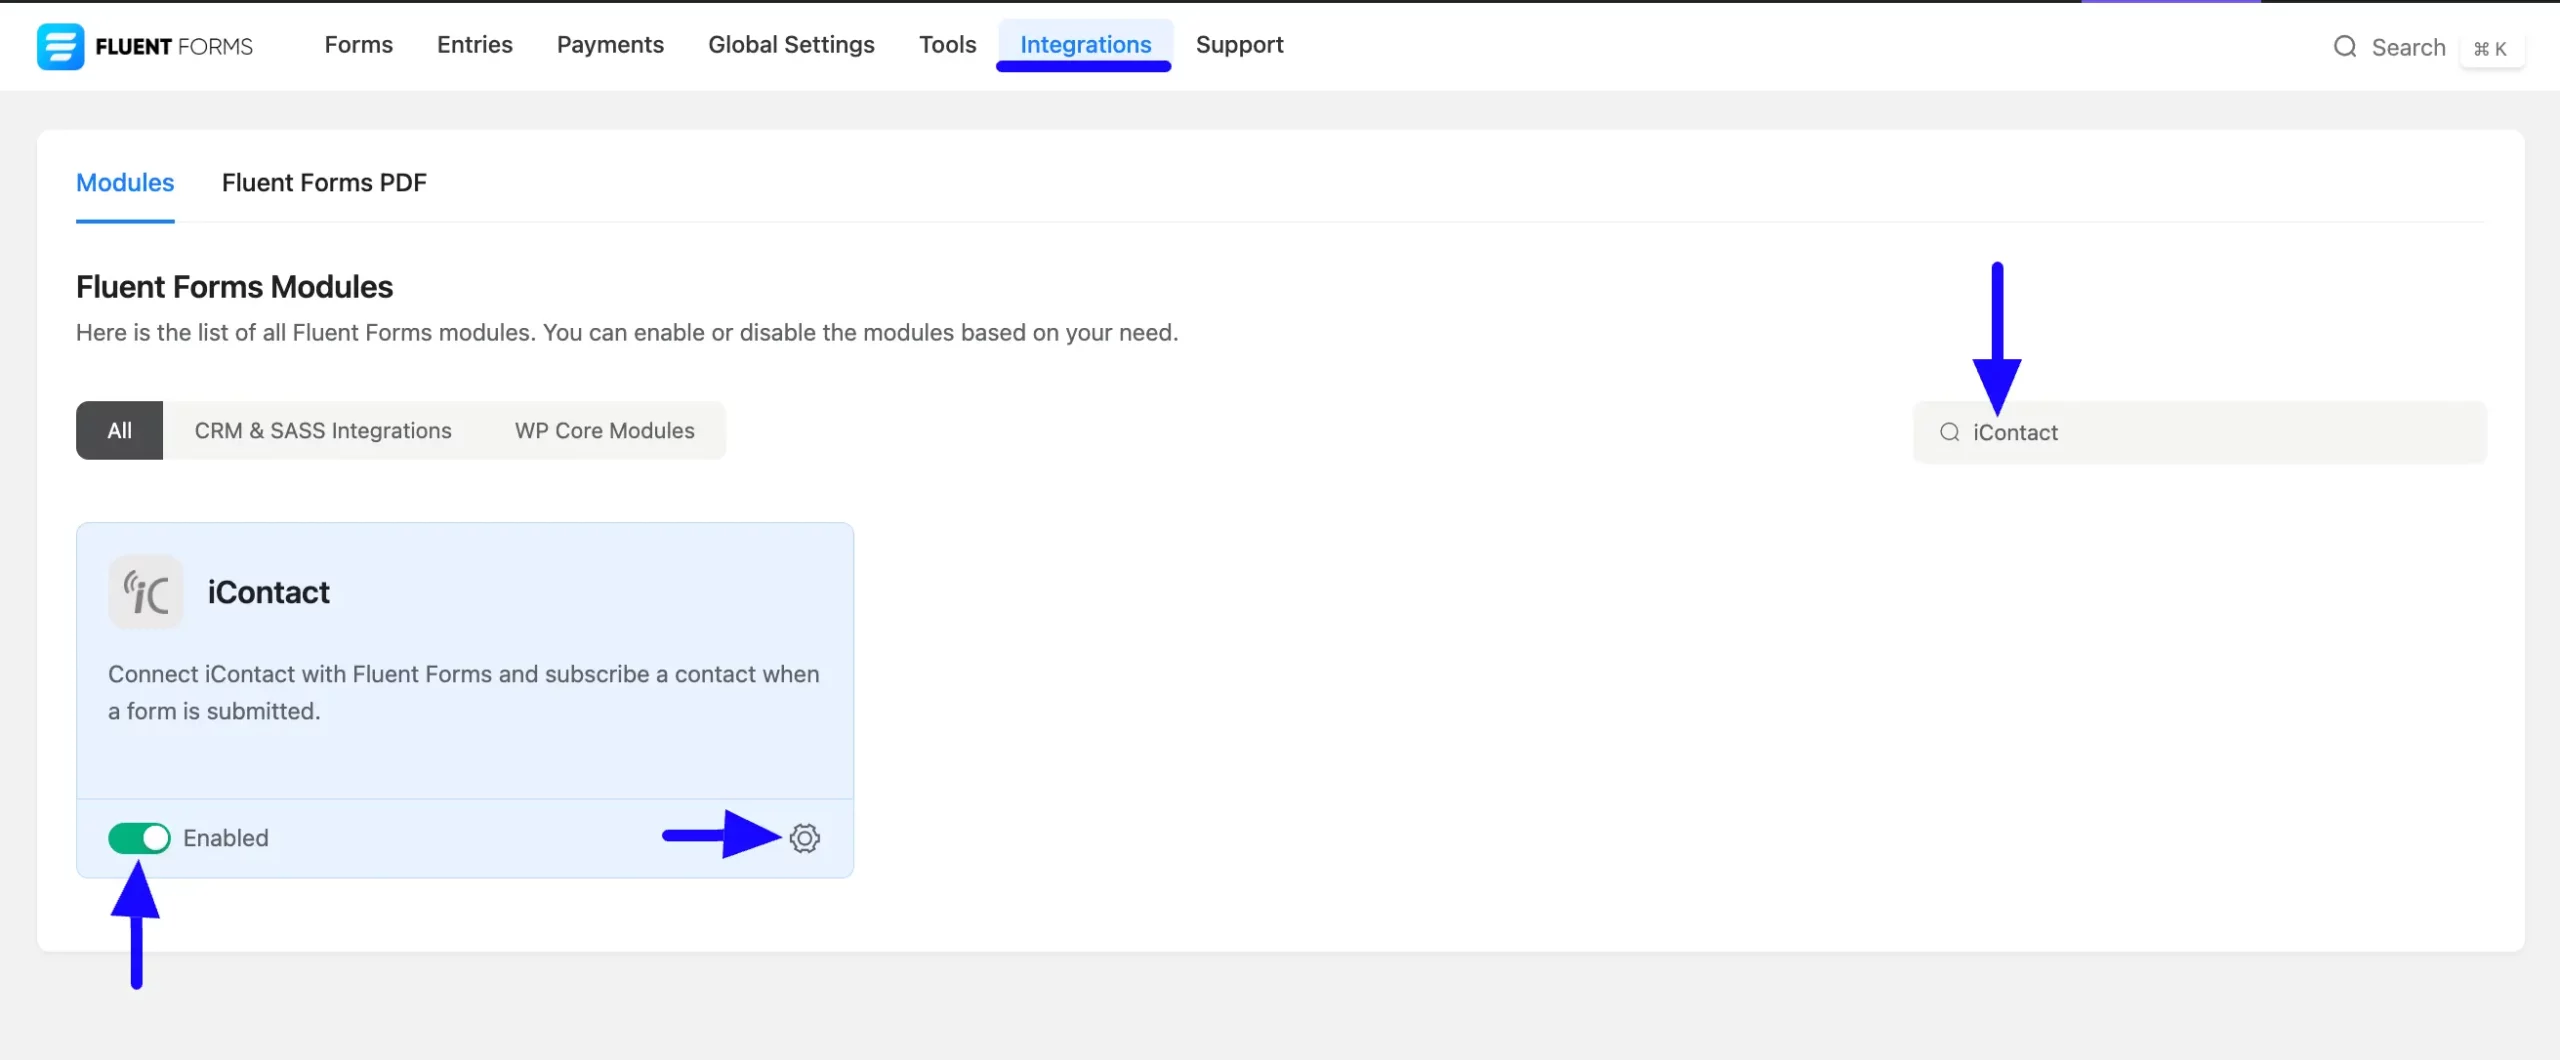This screenshot has height=1060, width=2560.
Task: Click the iContact card description text
Action: point(464,692)
